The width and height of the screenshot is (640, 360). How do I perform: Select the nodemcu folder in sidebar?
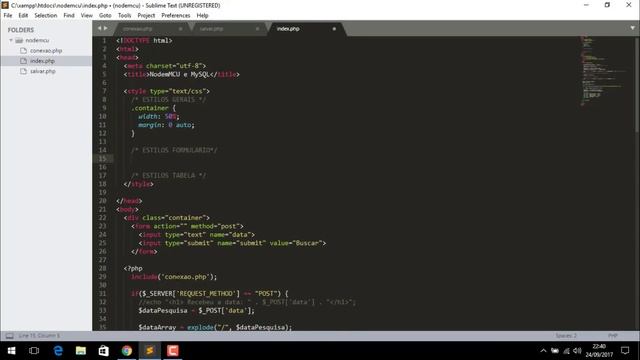click(37, 40)
